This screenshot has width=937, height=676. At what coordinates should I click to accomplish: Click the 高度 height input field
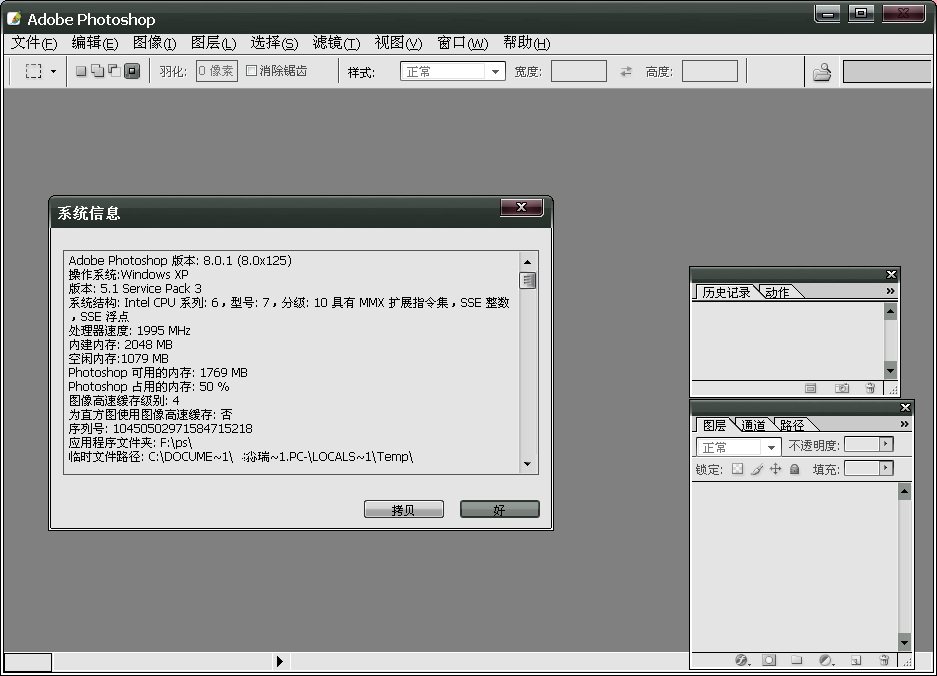click(x=709, y=71)
